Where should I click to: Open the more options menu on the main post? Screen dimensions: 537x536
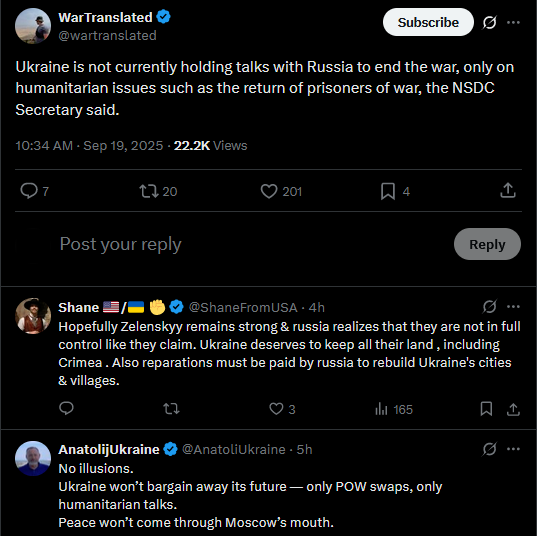coord(513,23)
